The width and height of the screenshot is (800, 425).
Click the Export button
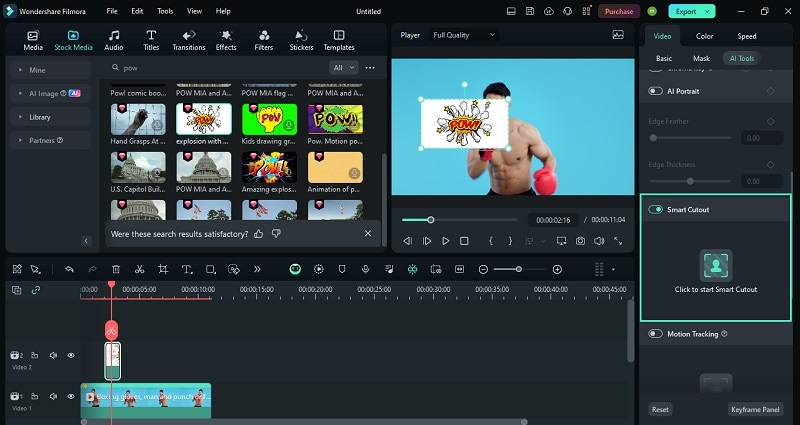point(686,11)
